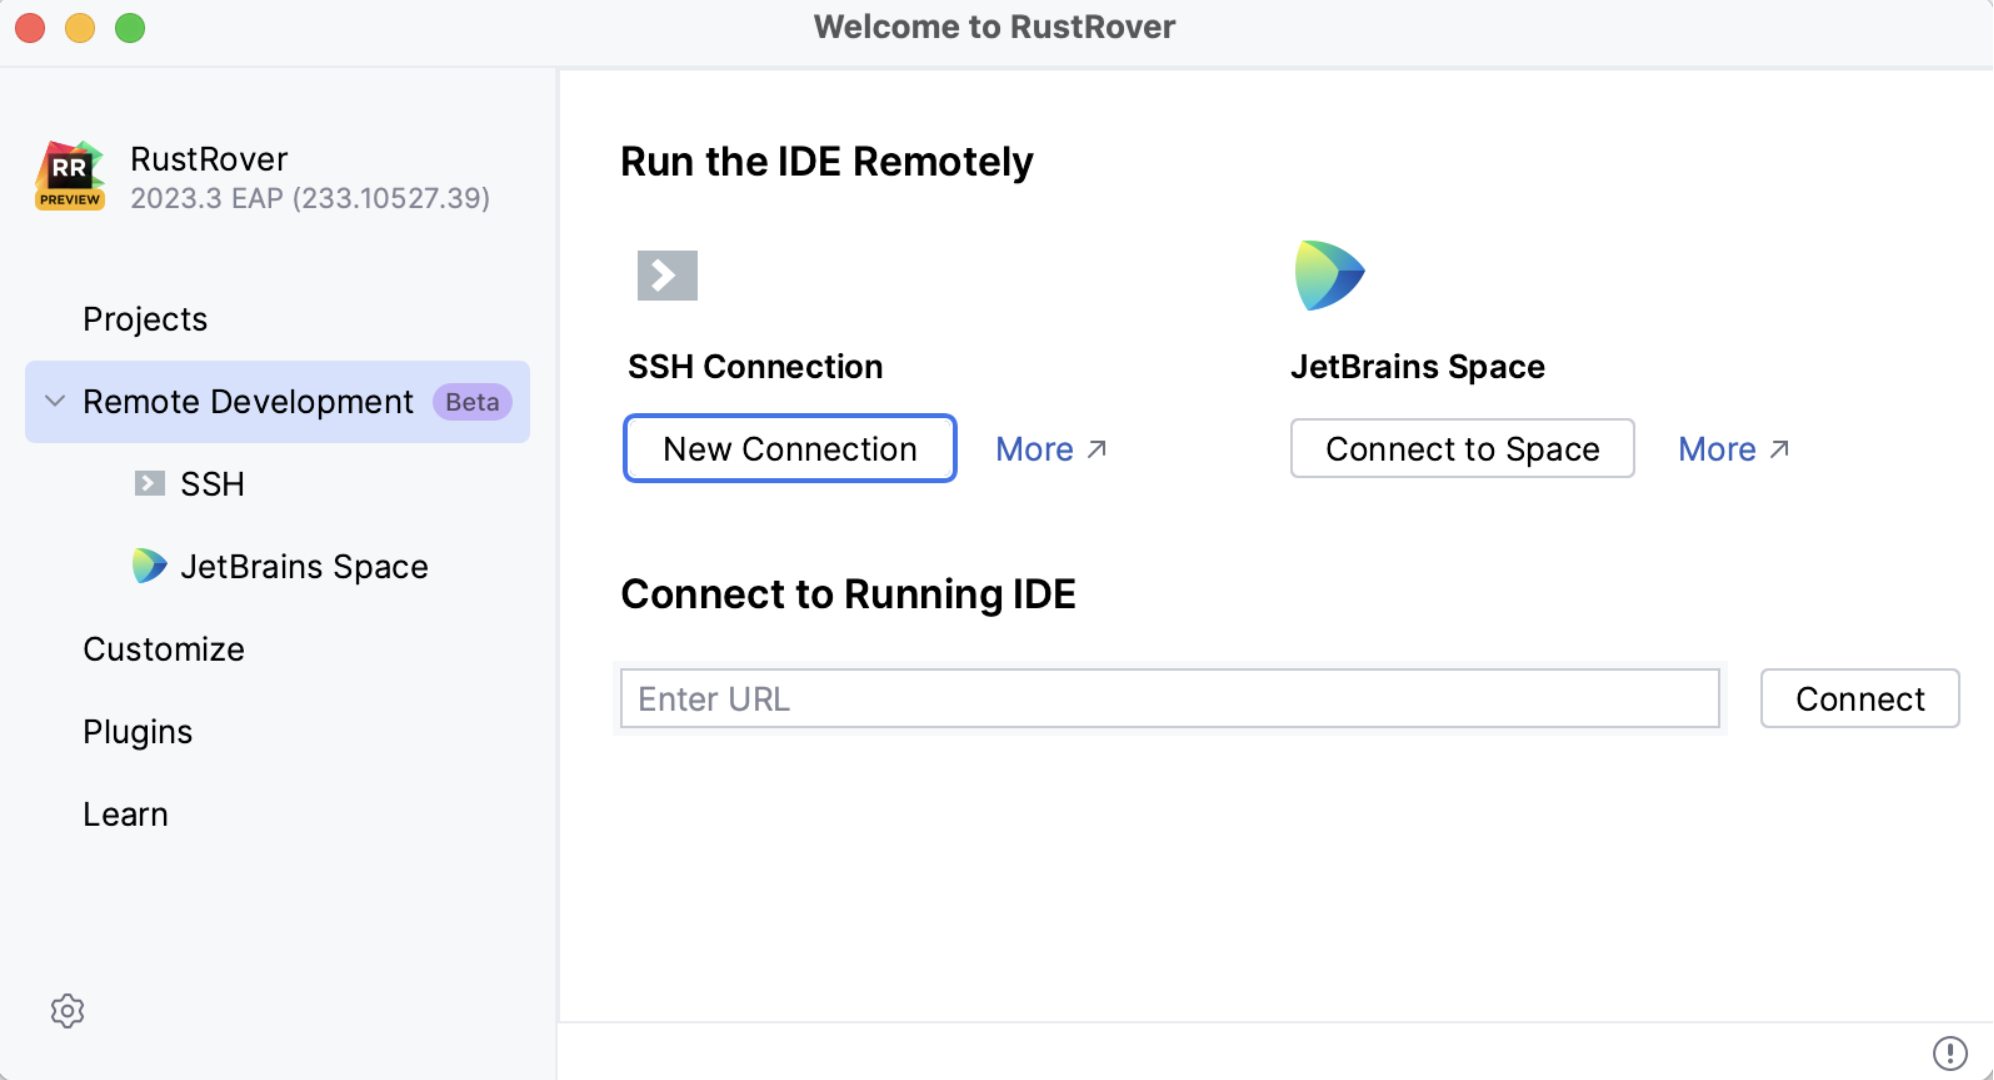
Task: Open the Learn section
Action: click(125, 814)
